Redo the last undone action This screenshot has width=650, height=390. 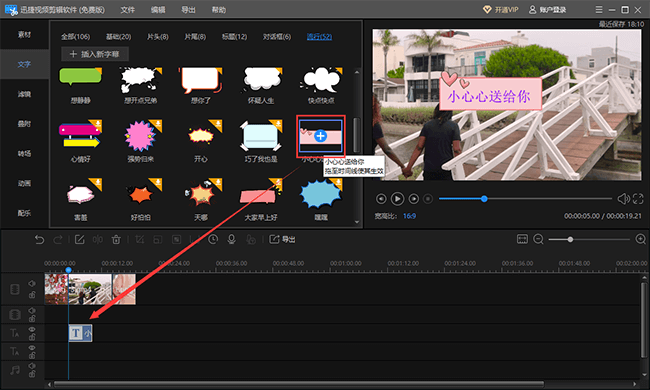pyautogui.click(x=58, y=240)
